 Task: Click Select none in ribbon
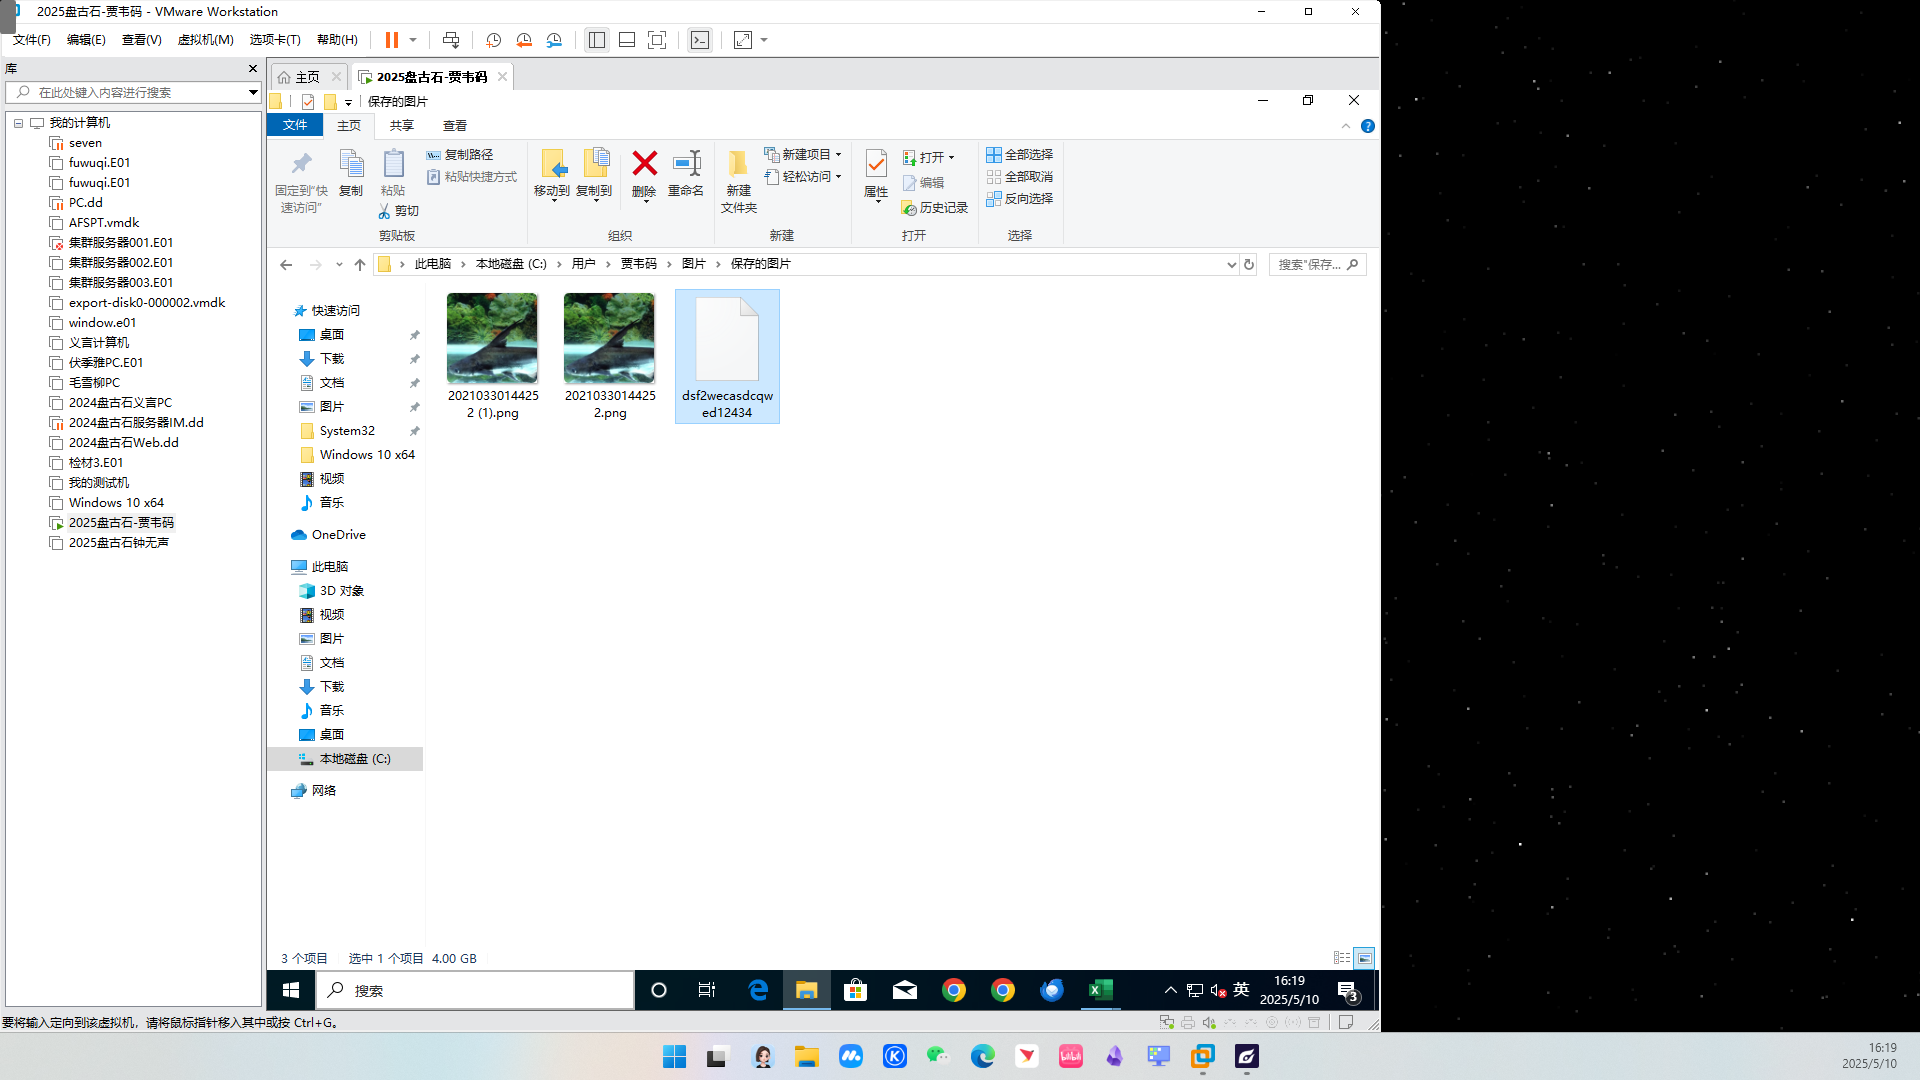coord(1019,177)
